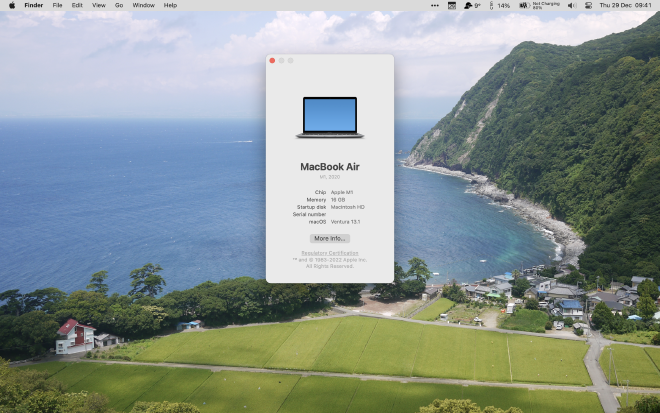Open the battery Not Charging status
This screenshot has width=660, height=413.
click(x=539, y=5)
